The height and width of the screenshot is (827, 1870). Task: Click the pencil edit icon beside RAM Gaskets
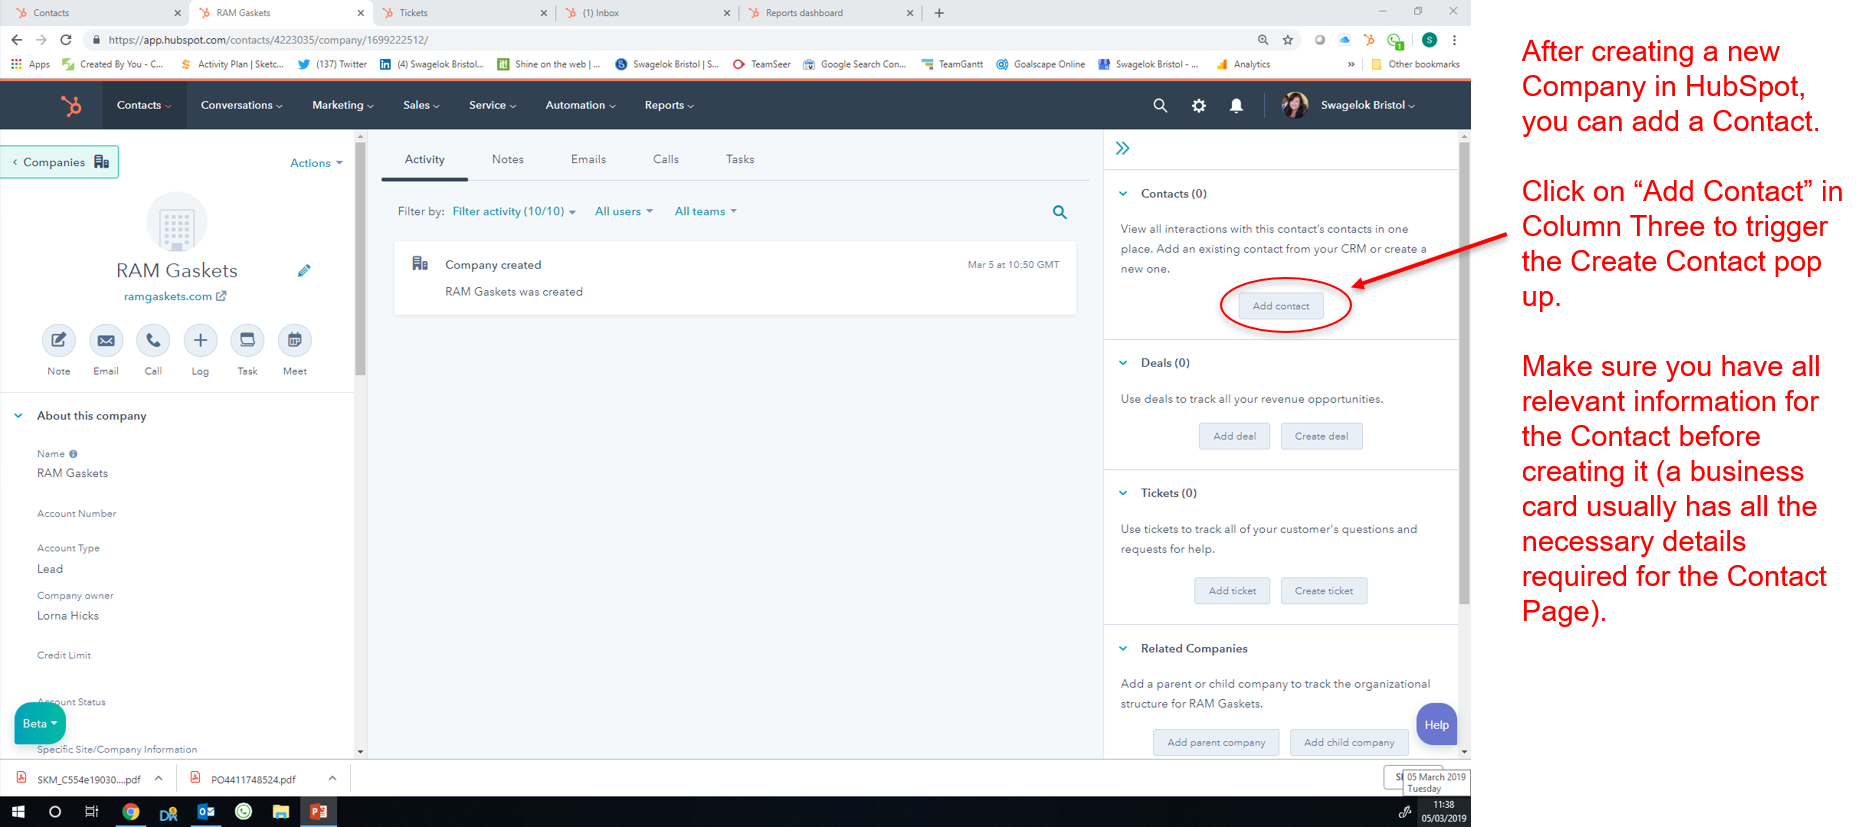(x=304, y=271)
